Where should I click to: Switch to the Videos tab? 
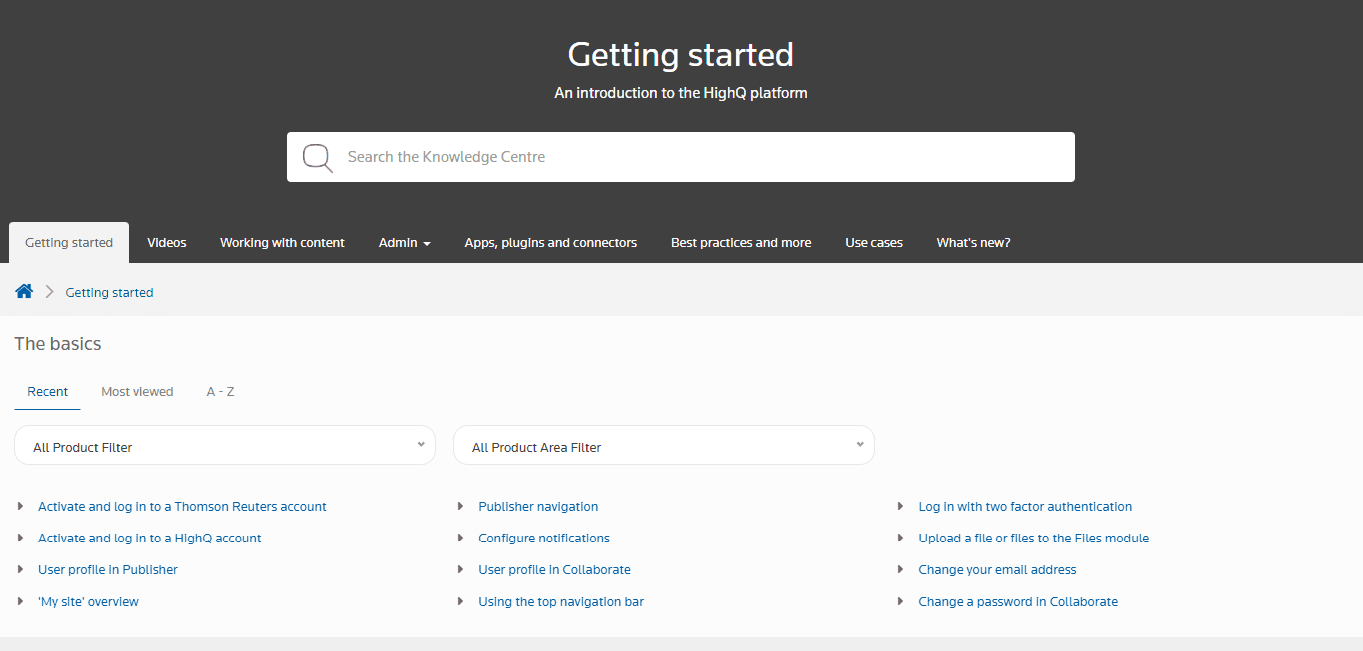pos(166,242)
